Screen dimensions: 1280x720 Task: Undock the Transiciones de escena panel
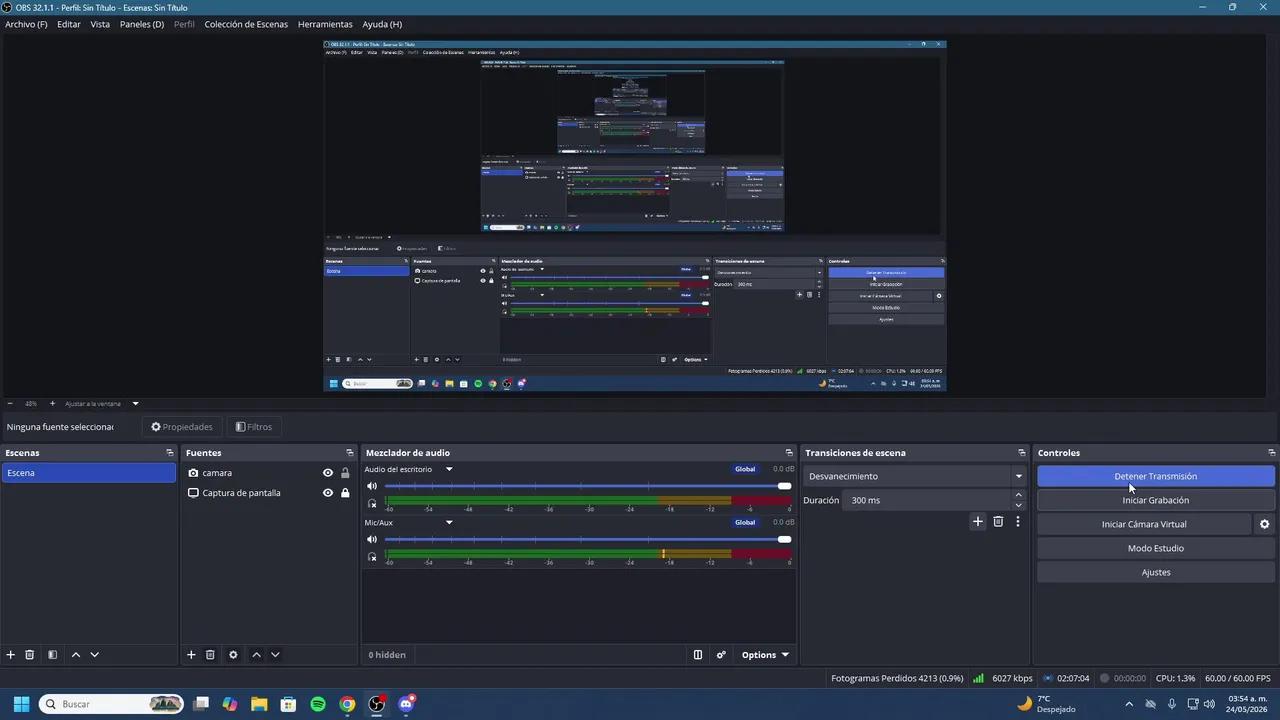[x=1022, y=453]
